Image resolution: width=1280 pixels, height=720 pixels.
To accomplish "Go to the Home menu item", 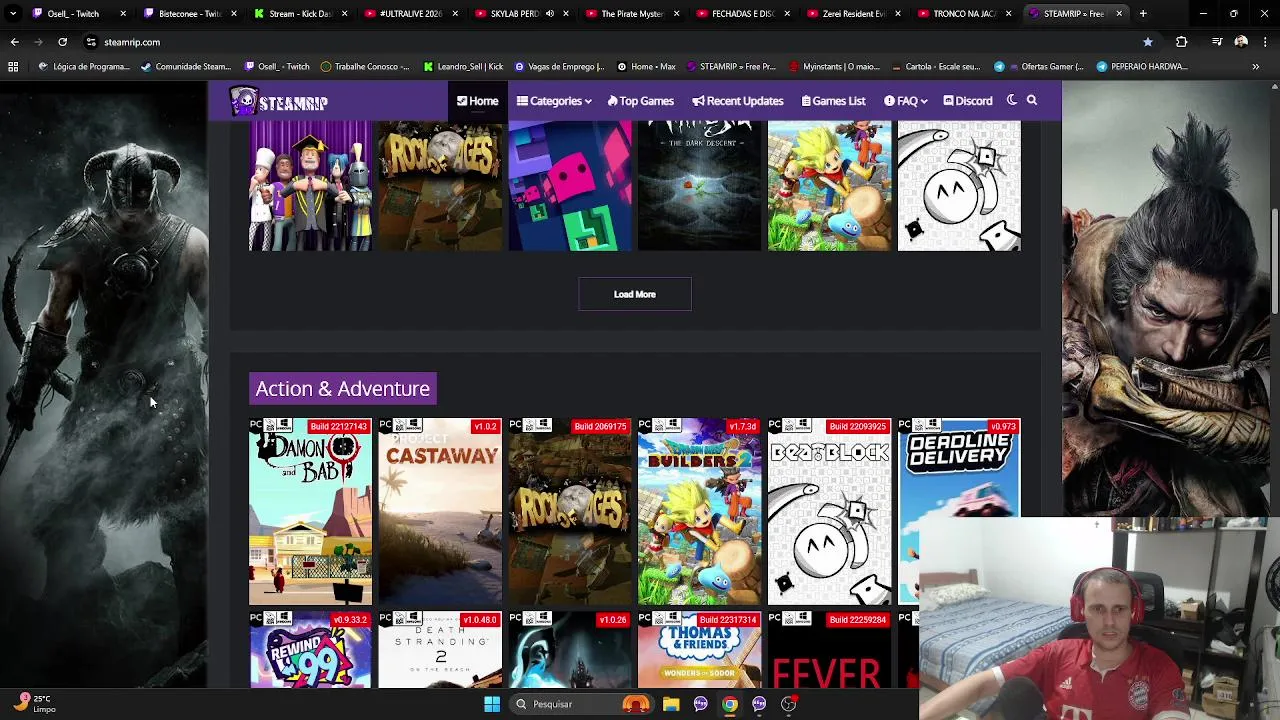I will click(477, 101).
